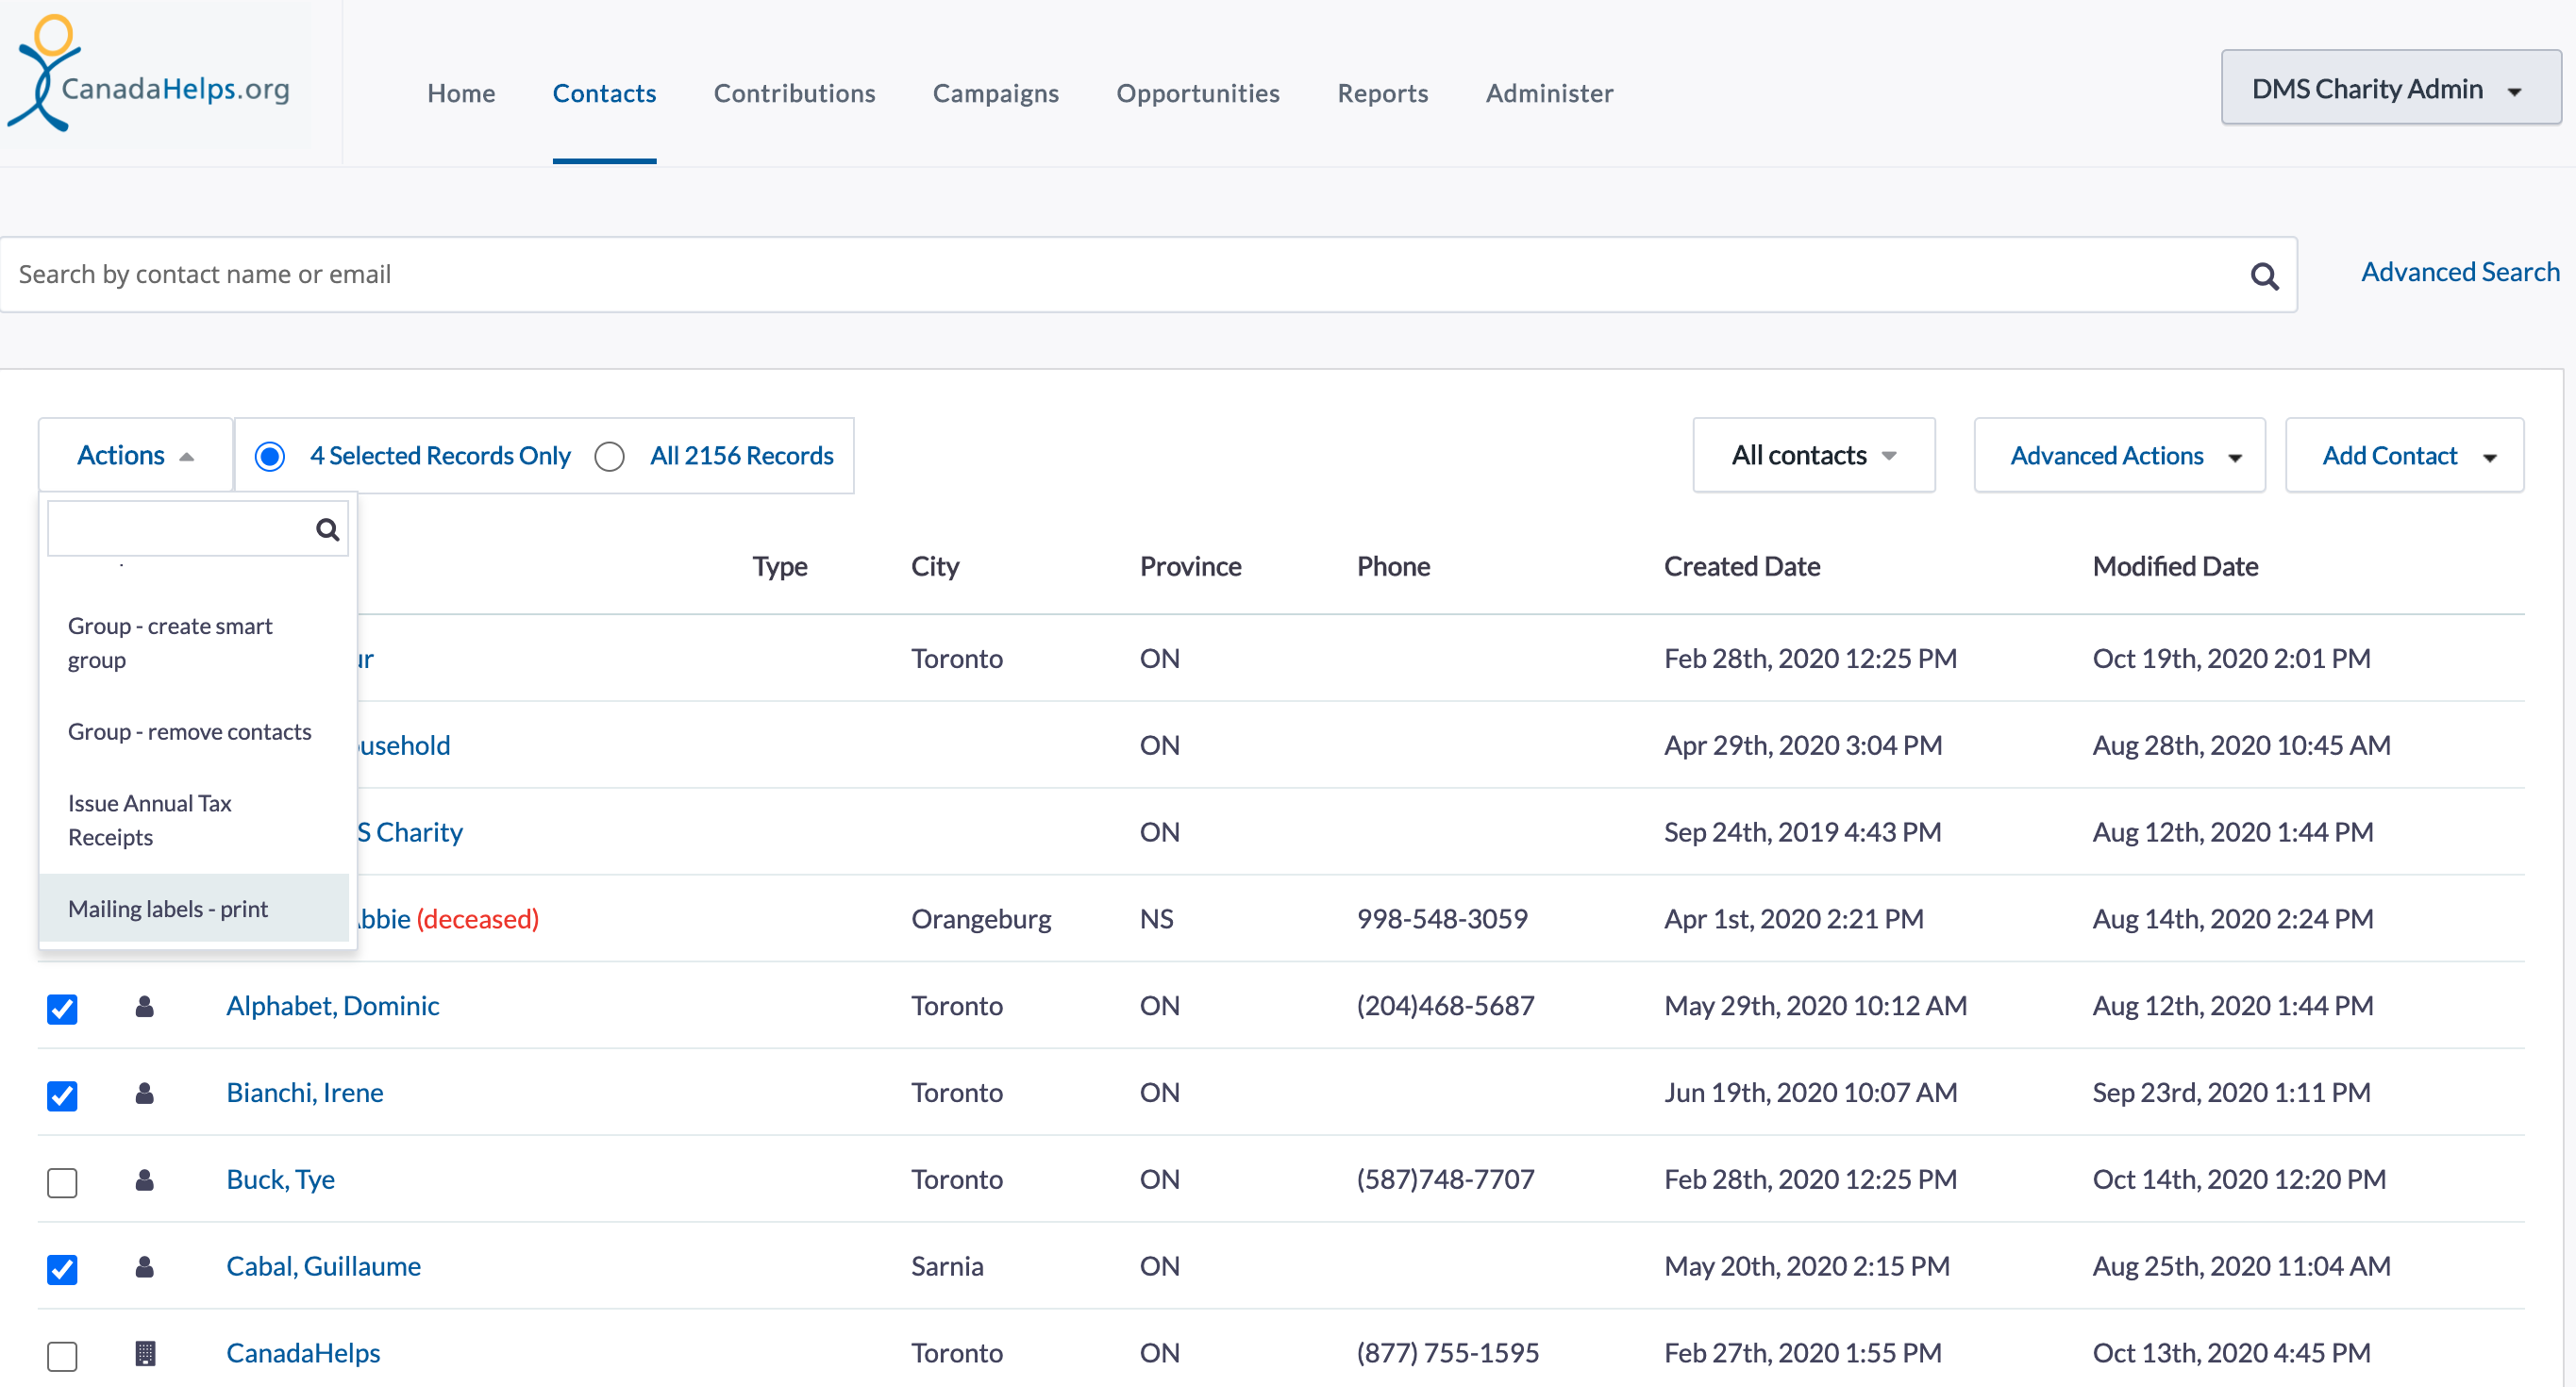The height and width of the screenshot is (1387, 2576).
Task: Click phone number (204)468-5687
Action: [1445, 1006]
